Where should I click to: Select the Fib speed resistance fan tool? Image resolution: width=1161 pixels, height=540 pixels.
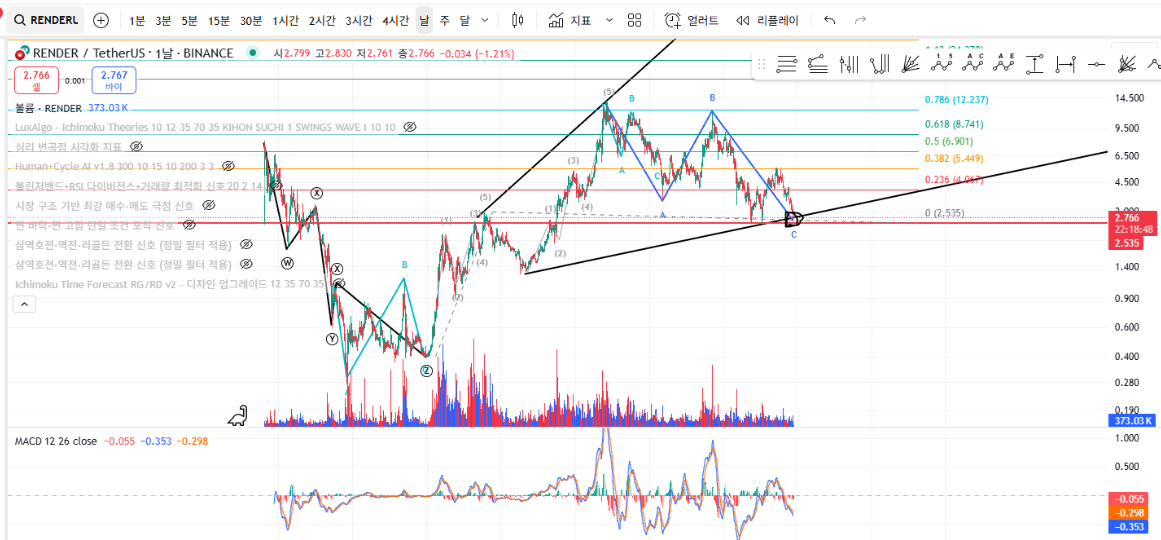click(911, 65)
